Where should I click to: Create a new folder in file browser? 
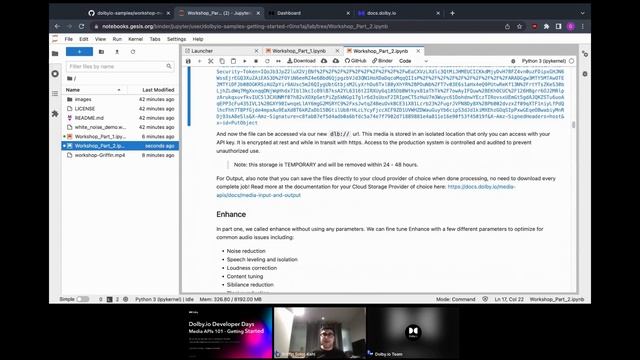click(x=101, y=52)
